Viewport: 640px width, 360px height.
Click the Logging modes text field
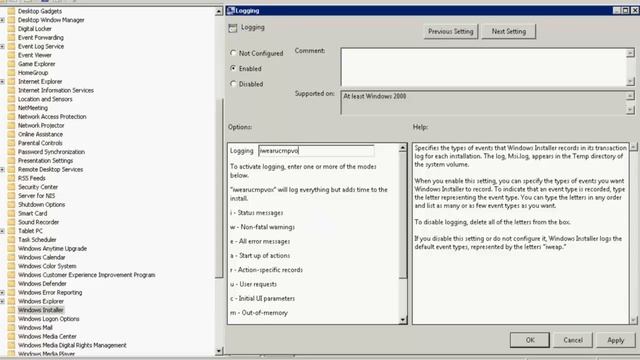click(x=316, y=151)
